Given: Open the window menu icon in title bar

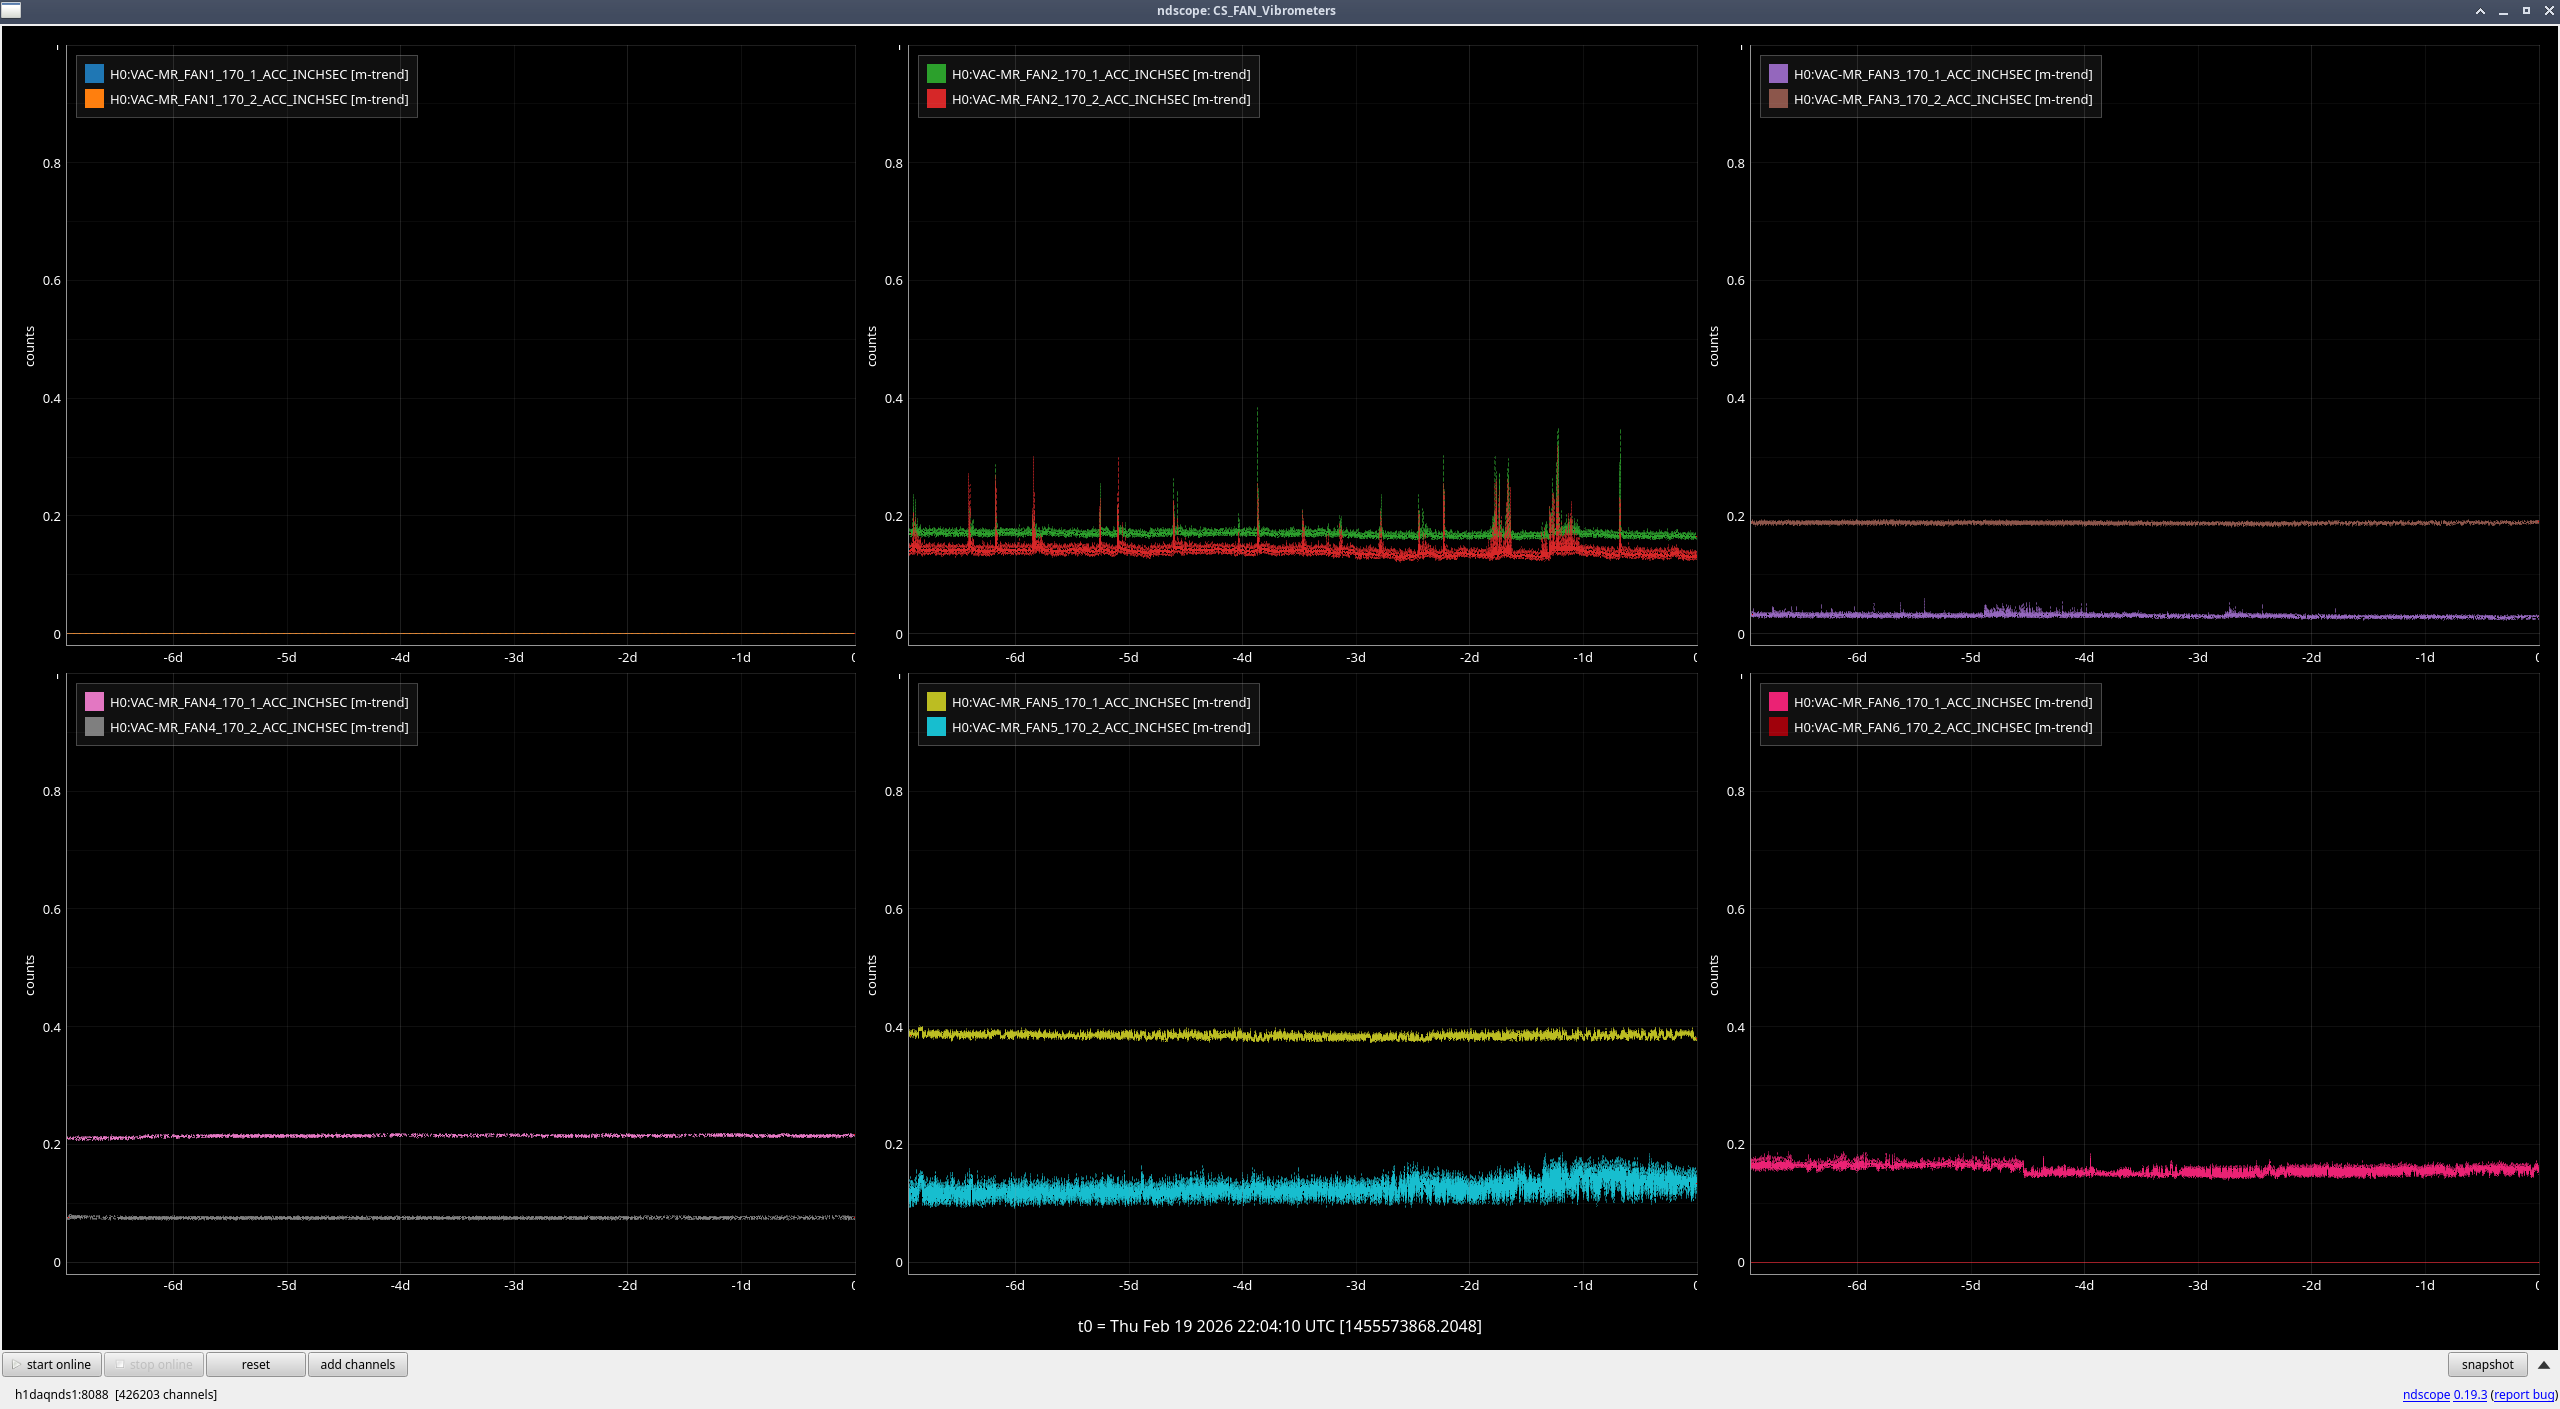Looking at the screenshot, I should [10, 10].
